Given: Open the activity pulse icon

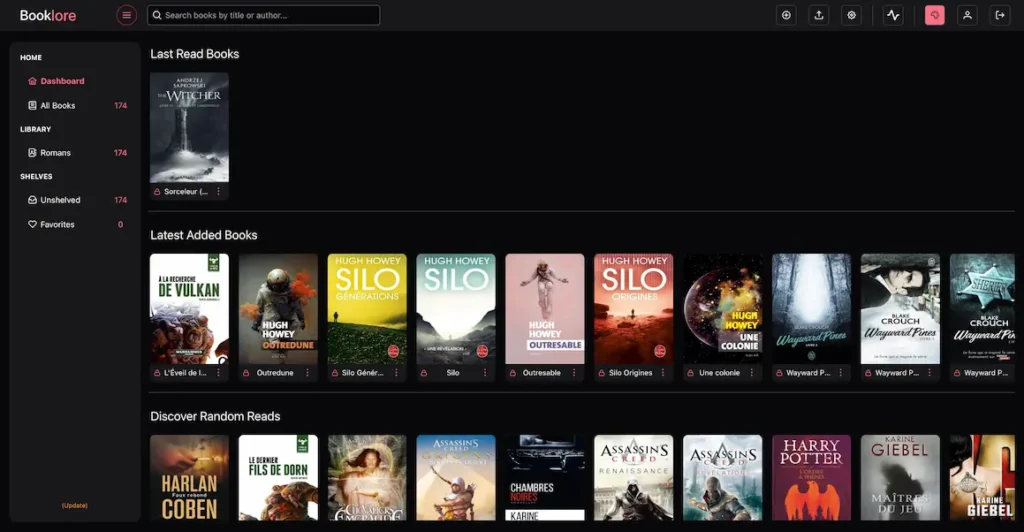Looking at the screenshot, I should click(x=893, y=15).
